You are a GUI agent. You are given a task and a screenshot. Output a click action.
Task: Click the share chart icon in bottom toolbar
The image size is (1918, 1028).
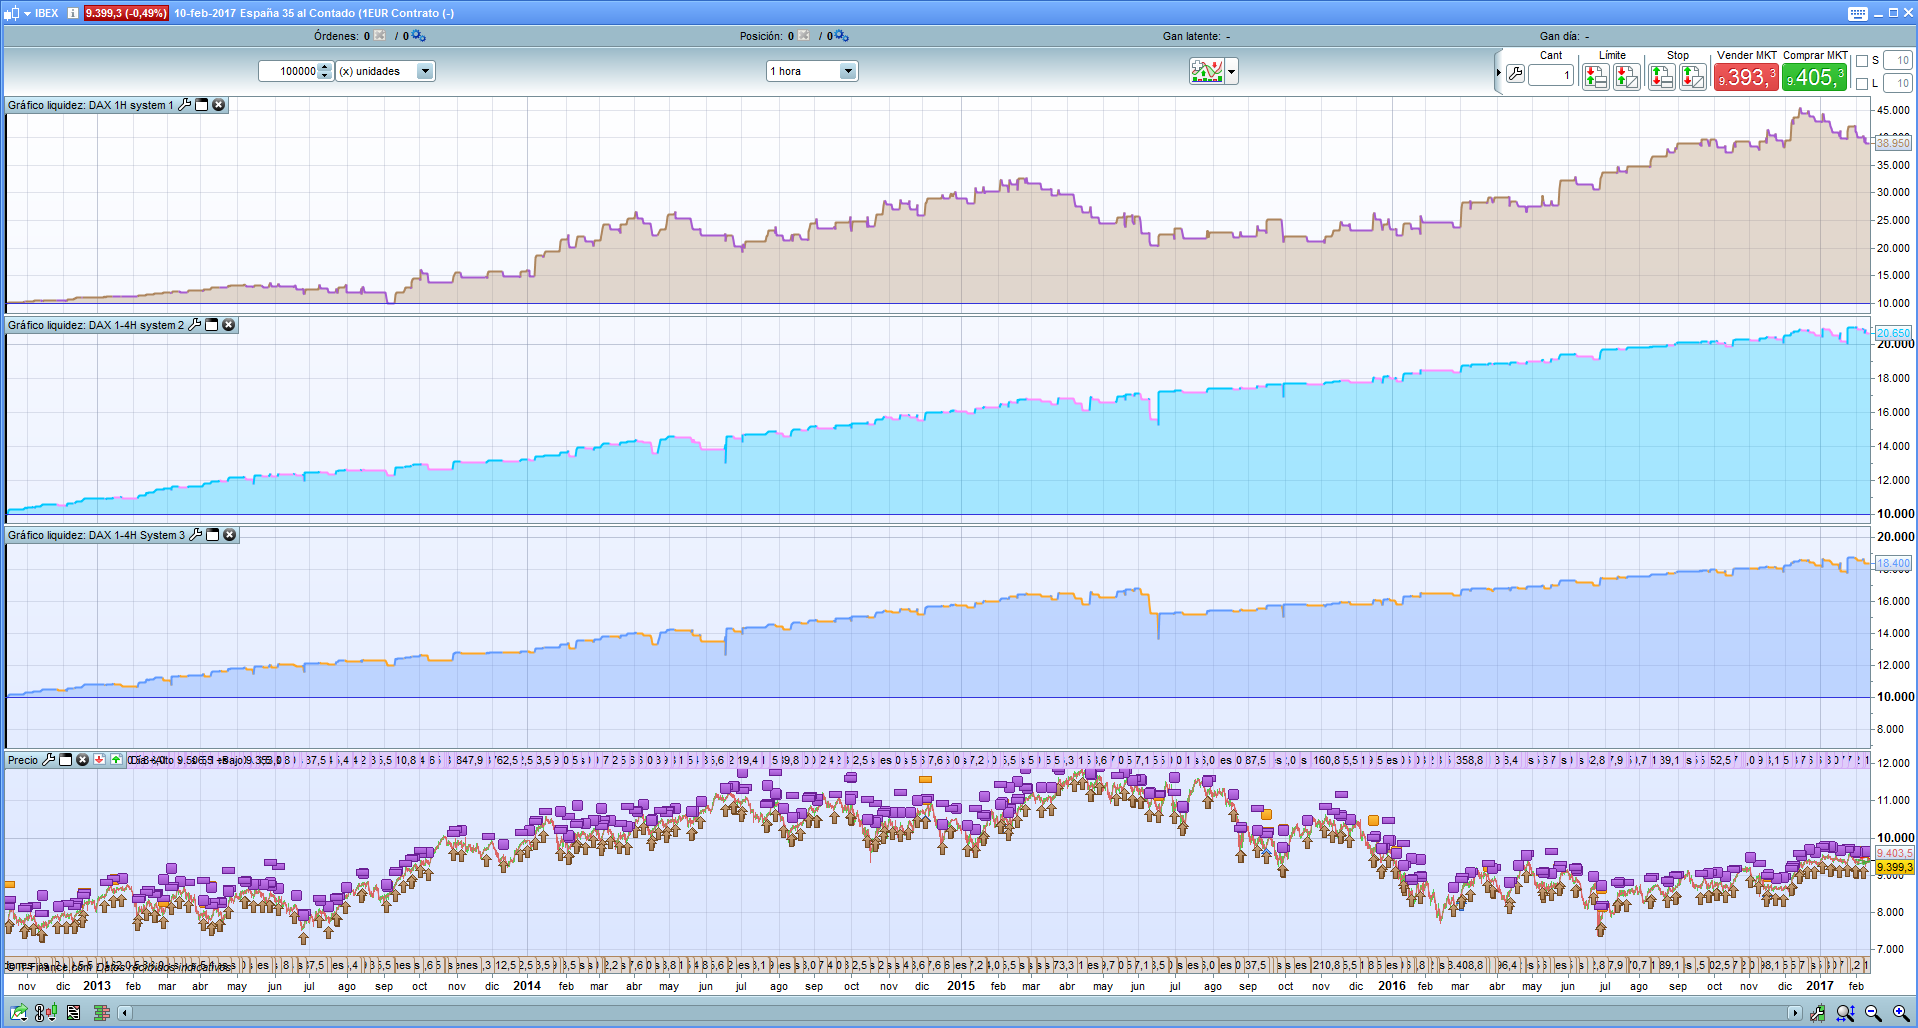(x=19, y=1013)
